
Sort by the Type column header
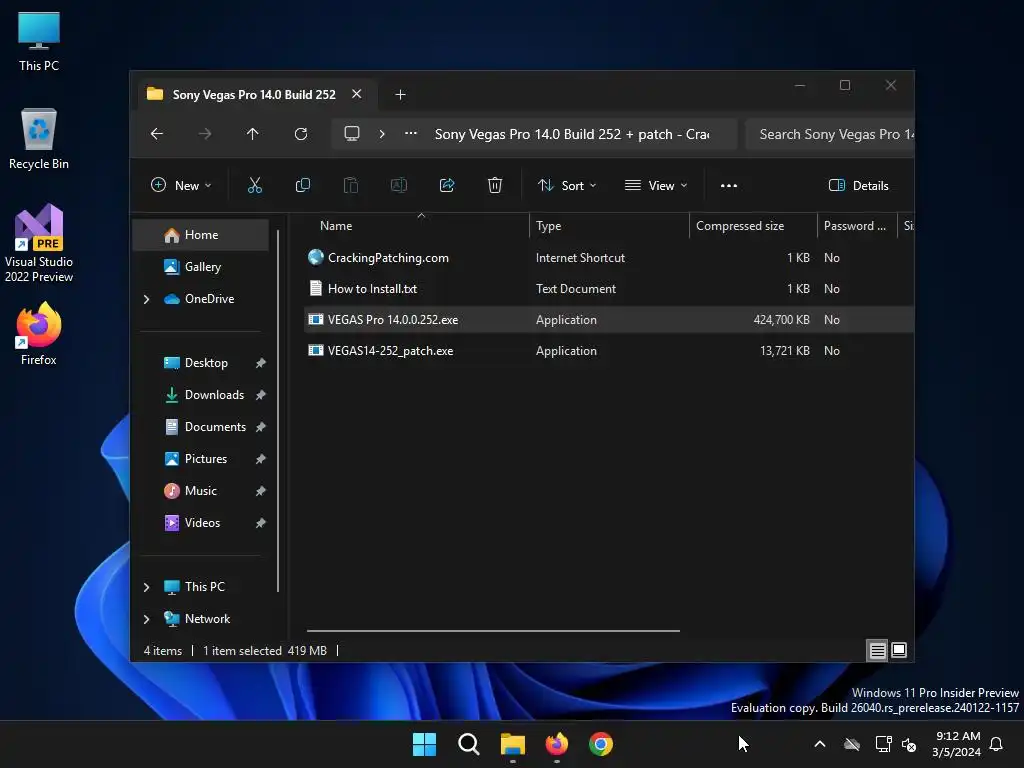pos(609,226)
